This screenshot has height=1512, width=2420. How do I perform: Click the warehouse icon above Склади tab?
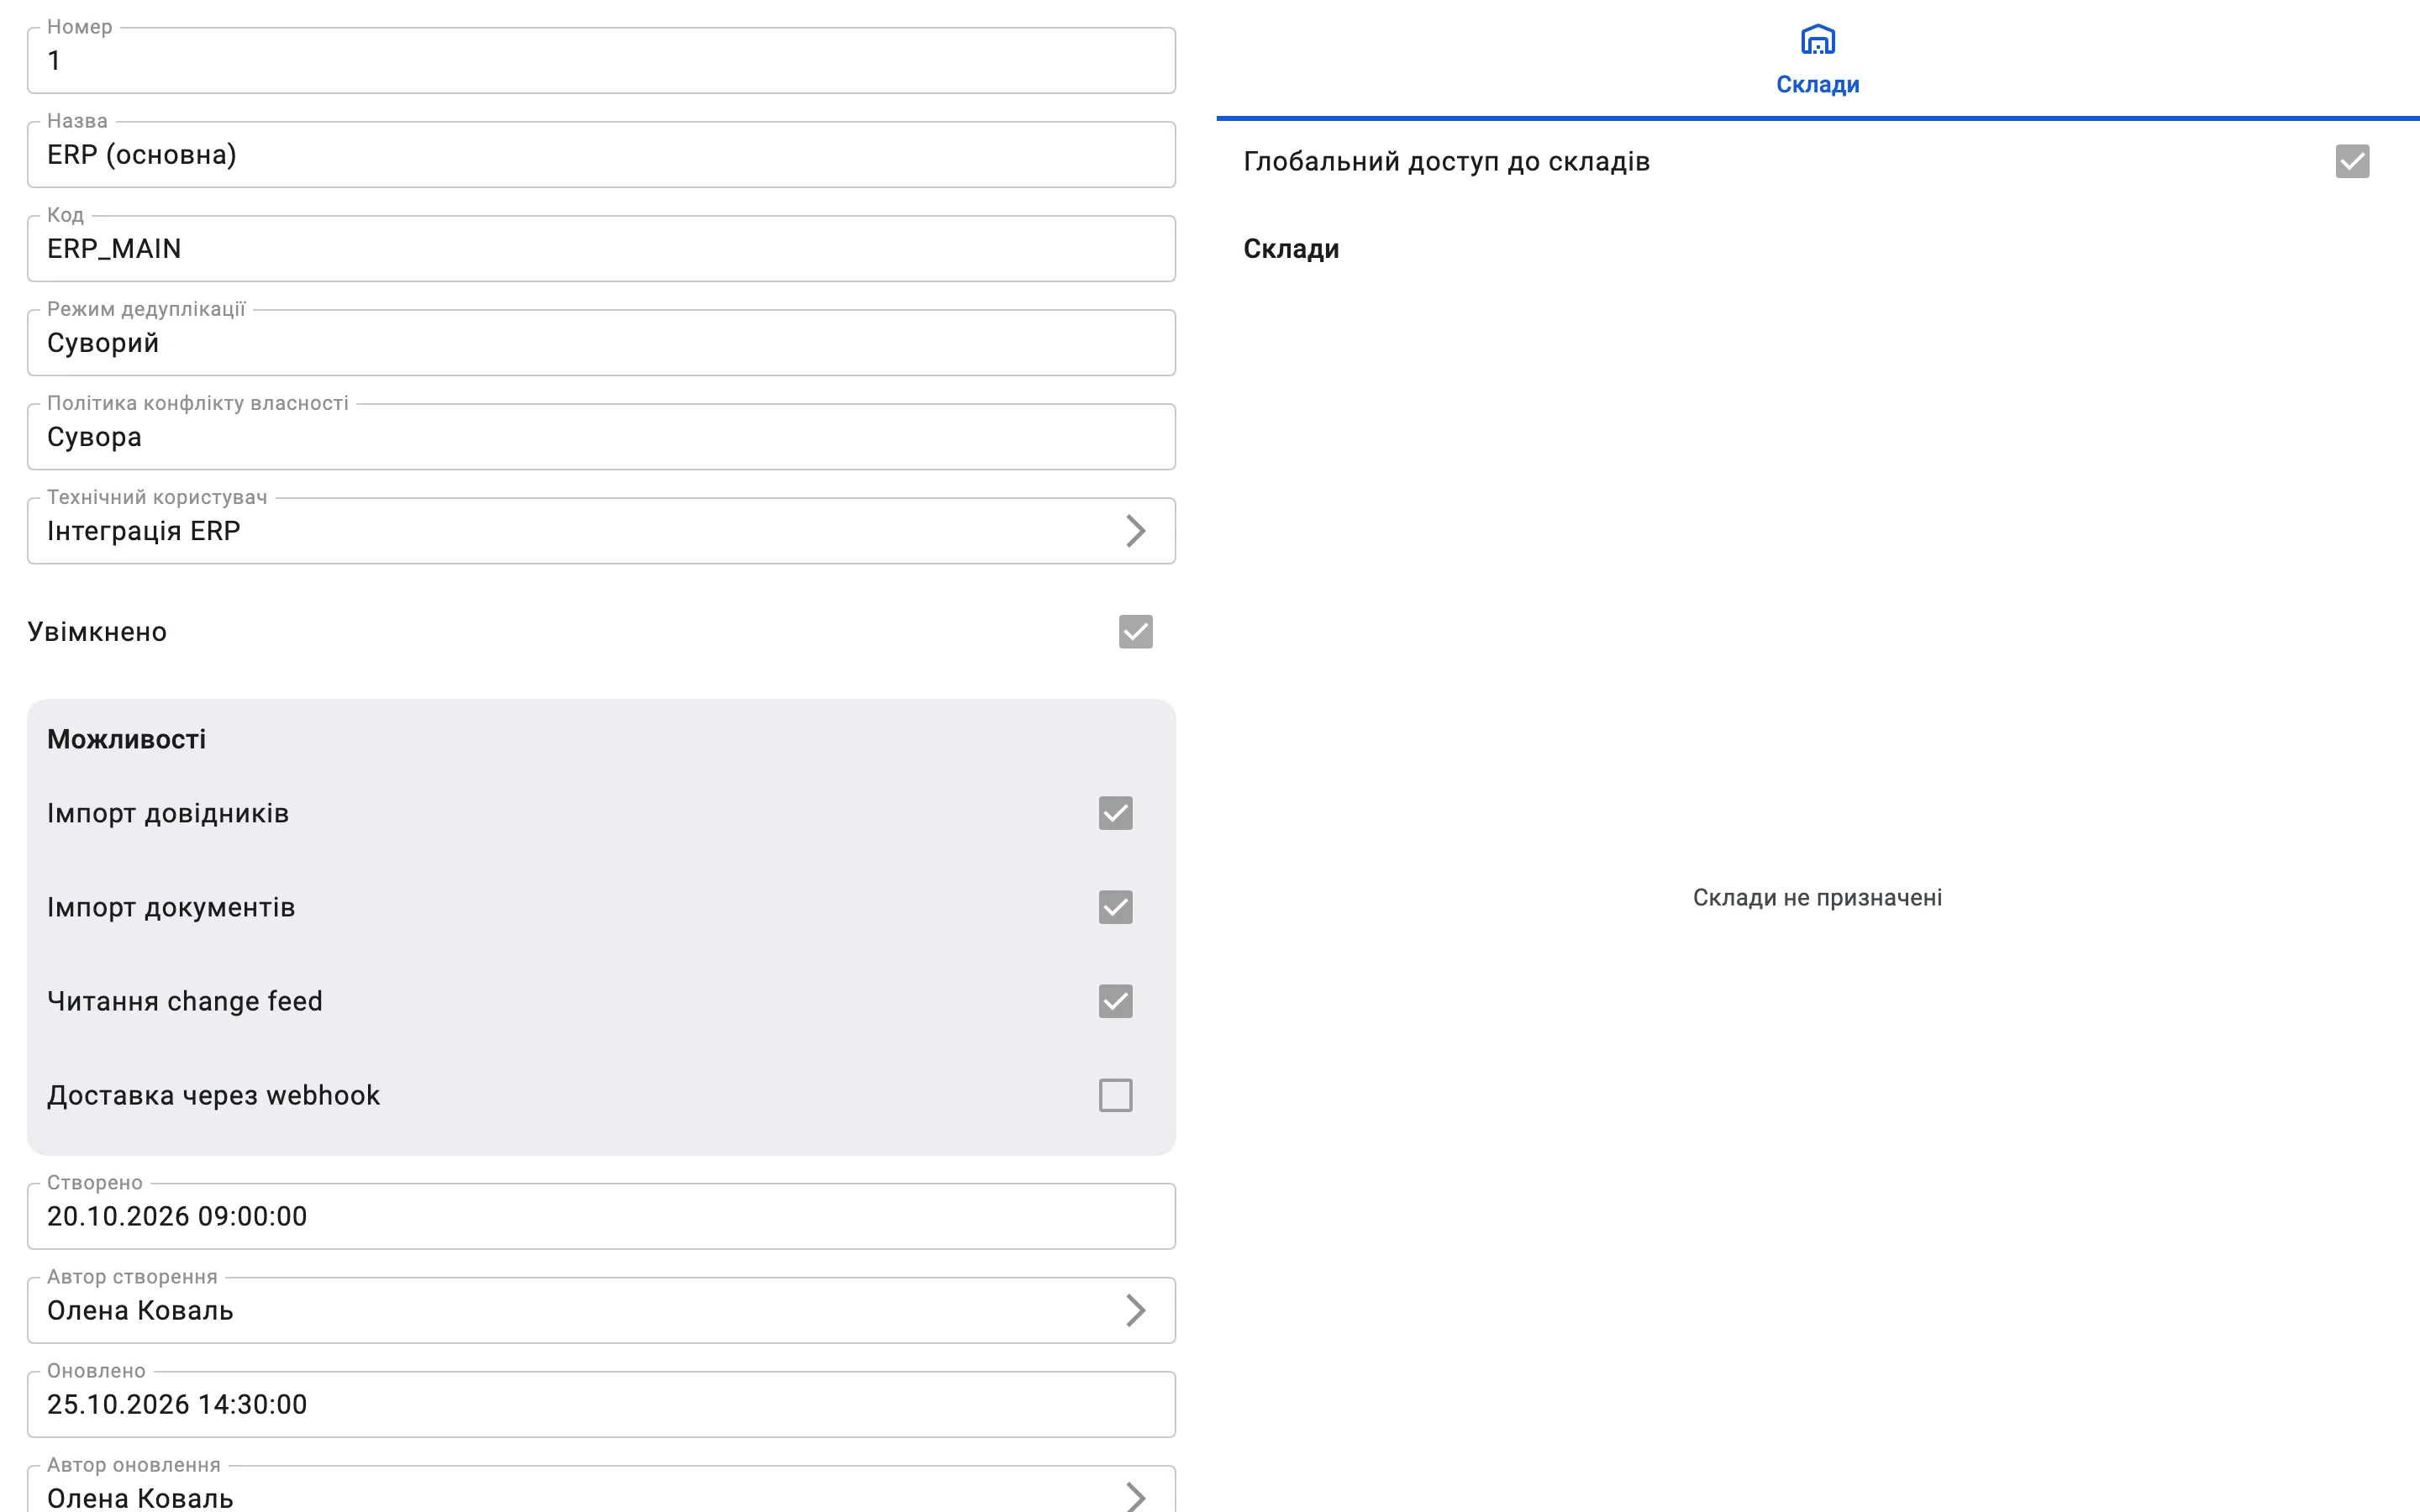[x=1817, y=40]
